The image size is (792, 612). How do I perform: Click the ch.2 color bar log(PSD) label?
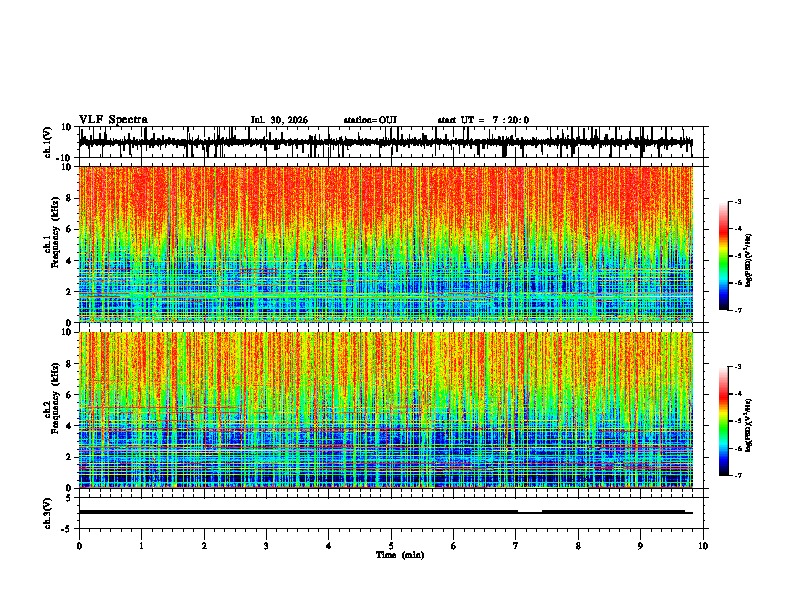(749, 425)
